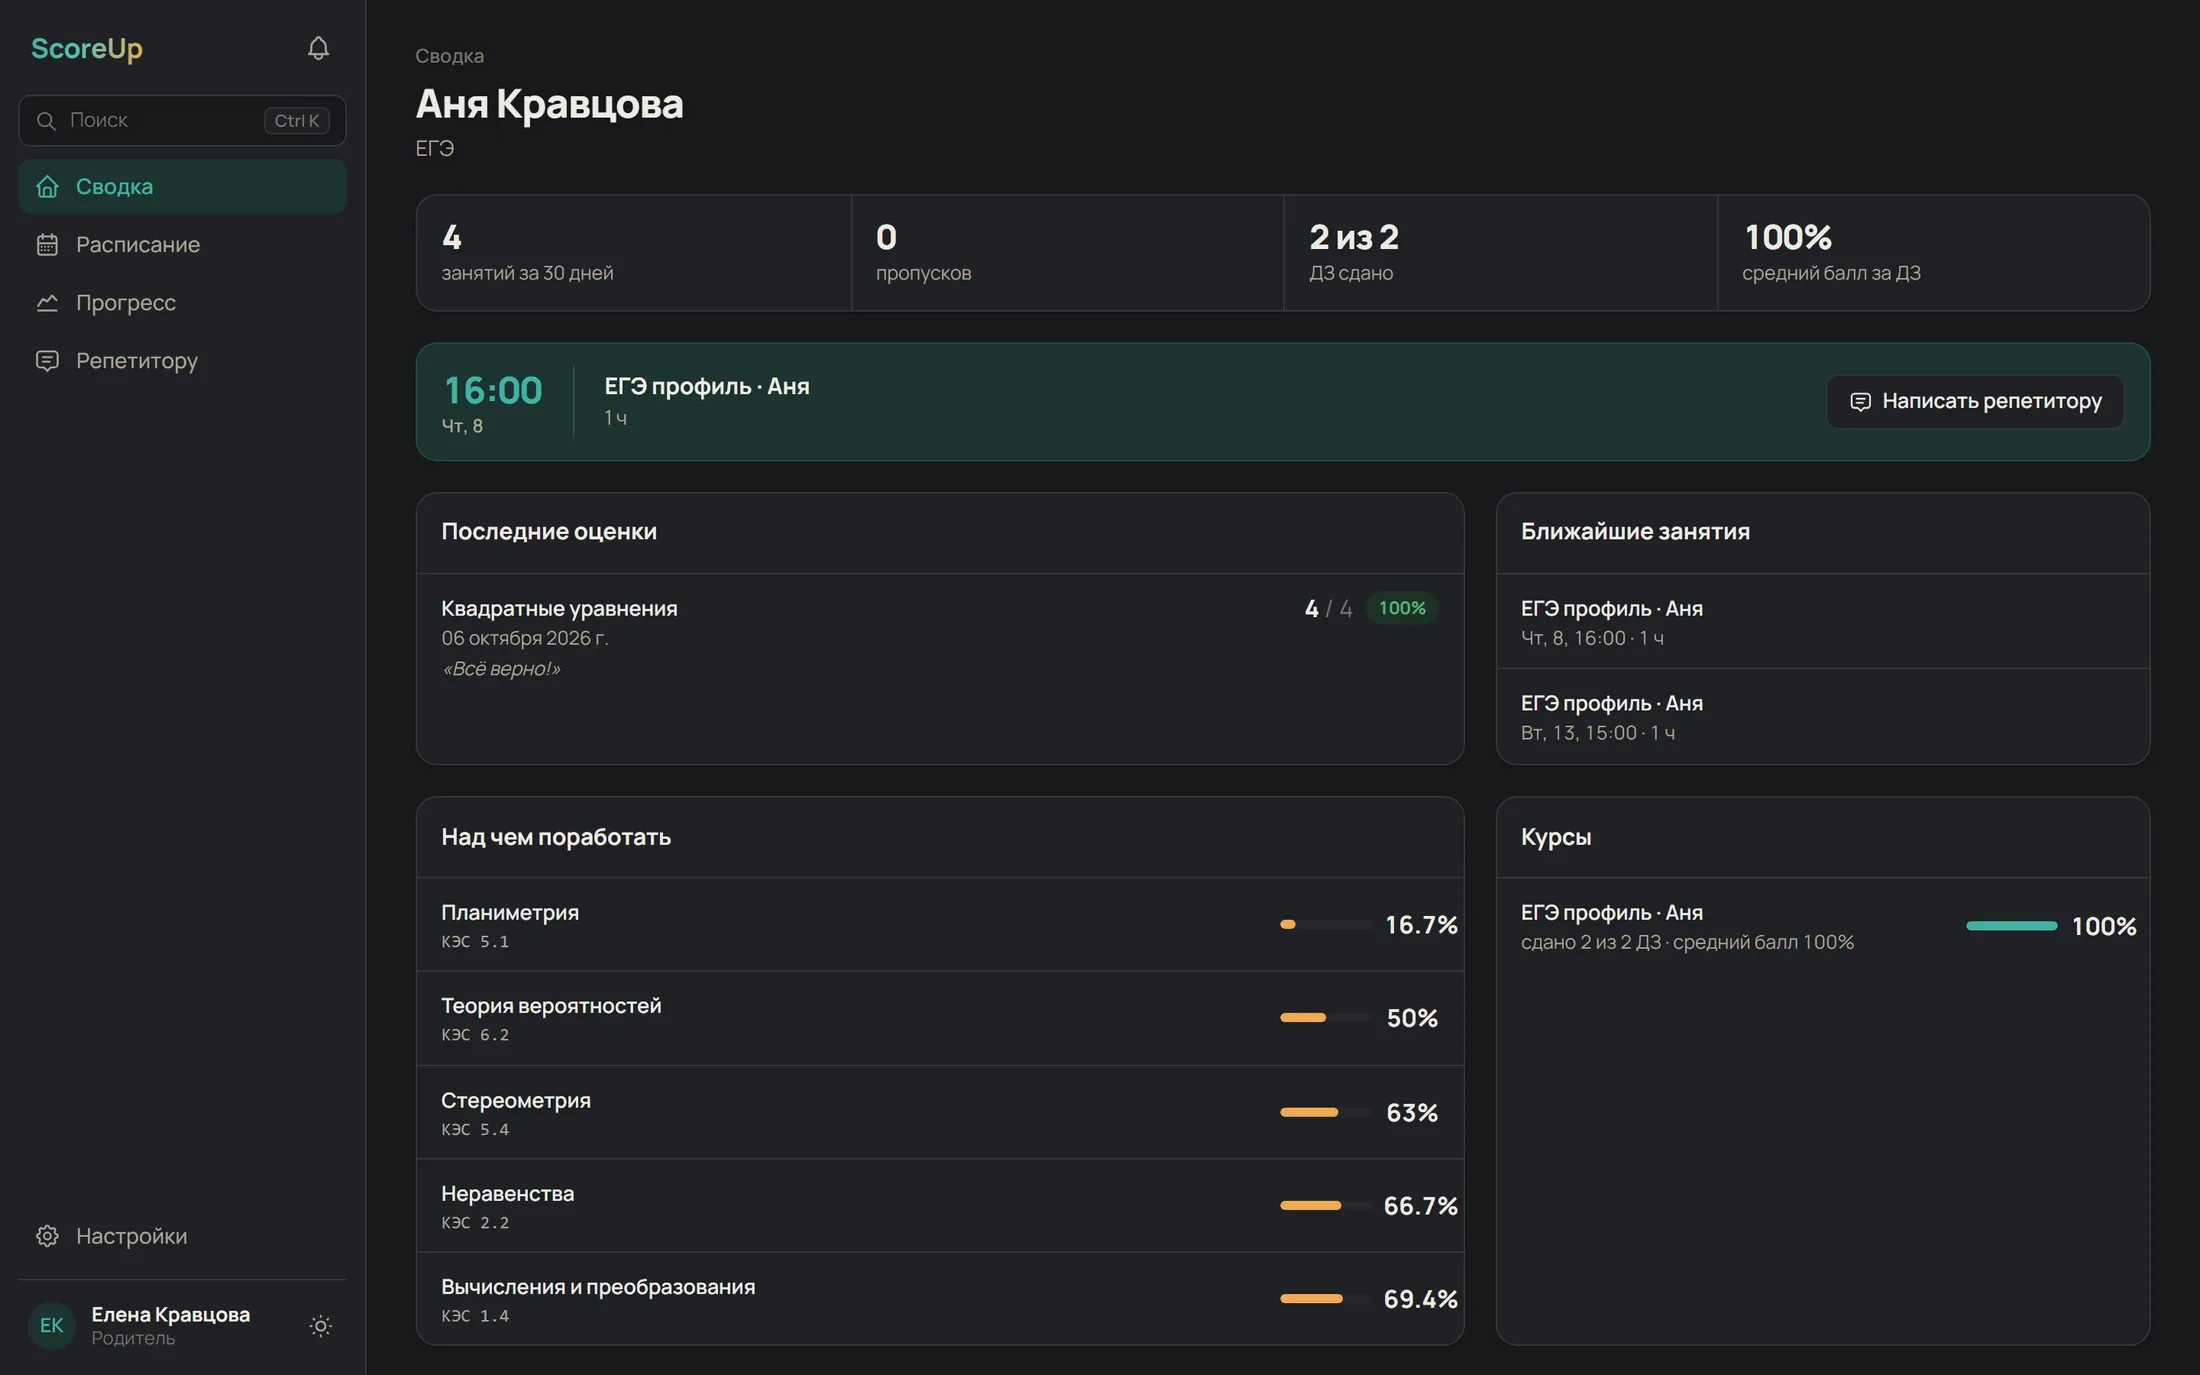Click the ЕК user avatar
The image size is (2200, 1375).
[x=52, y=1326]
